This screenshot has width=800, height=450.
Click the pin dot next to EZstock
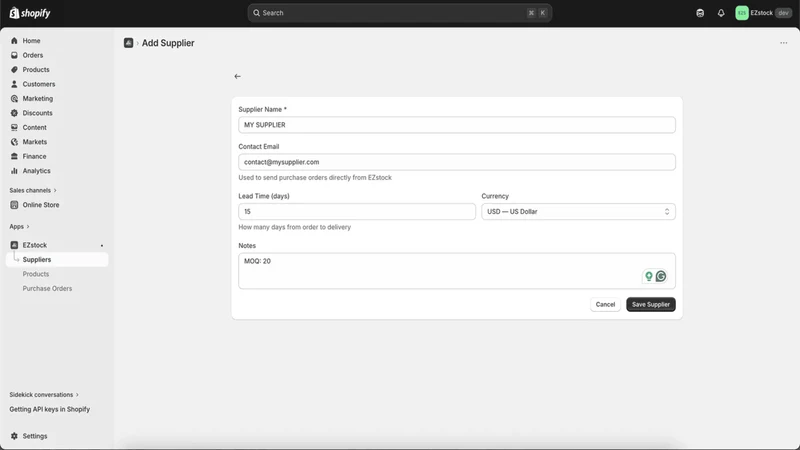click(x=102, y=245)
